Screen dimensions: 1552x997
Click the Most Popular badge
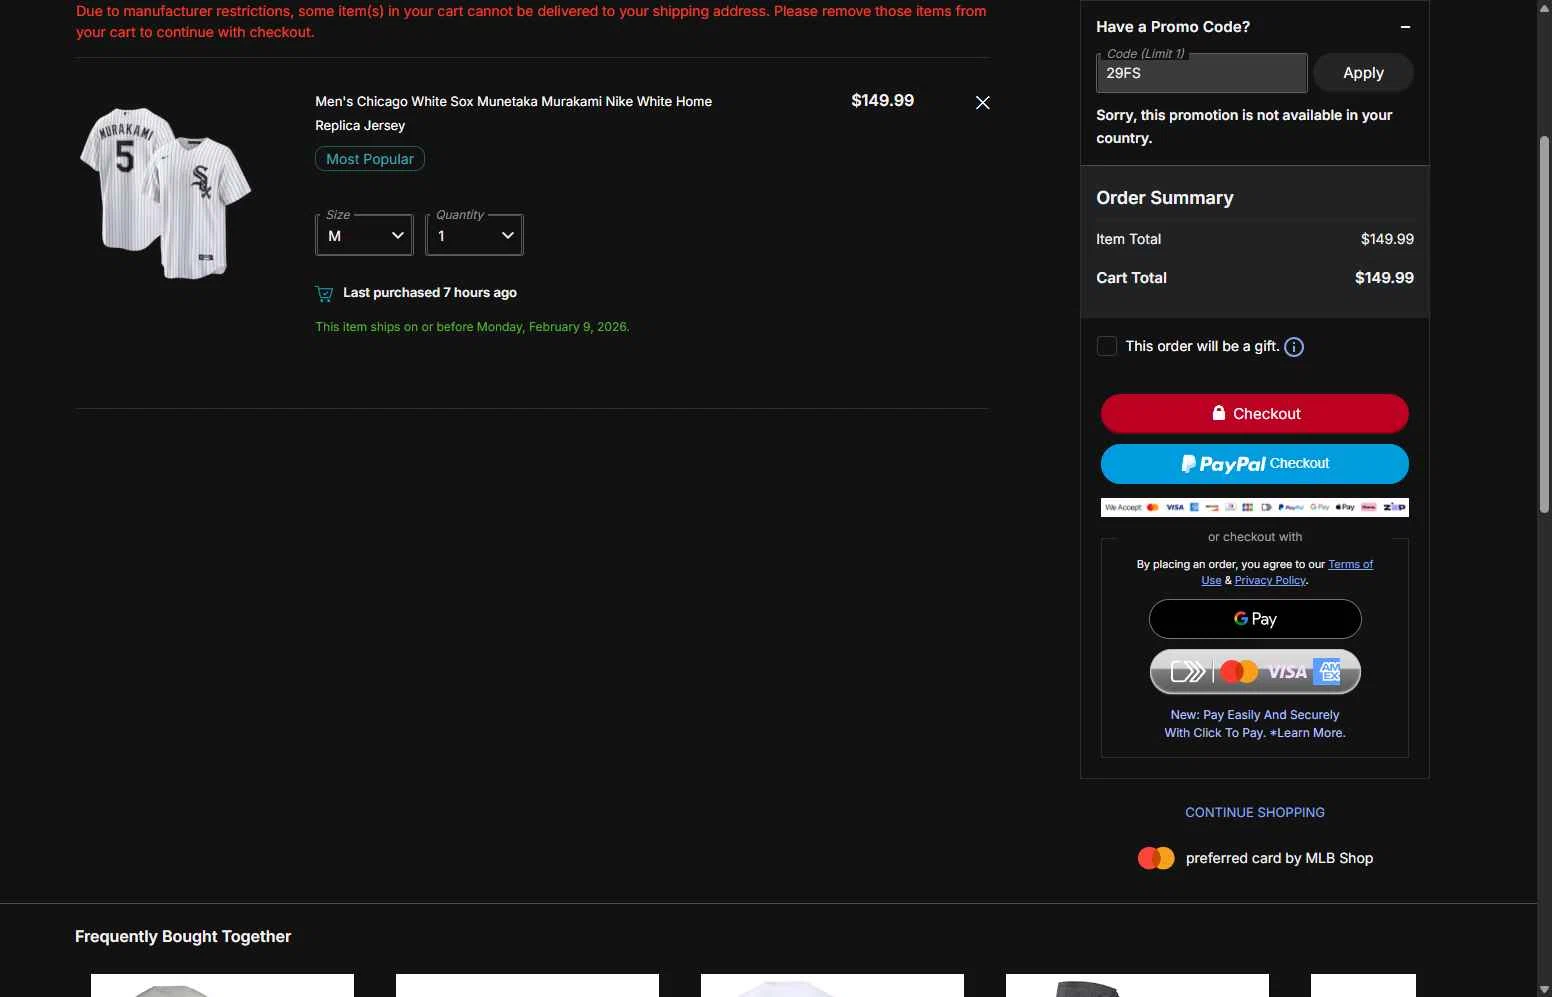(x=370, y=159)
